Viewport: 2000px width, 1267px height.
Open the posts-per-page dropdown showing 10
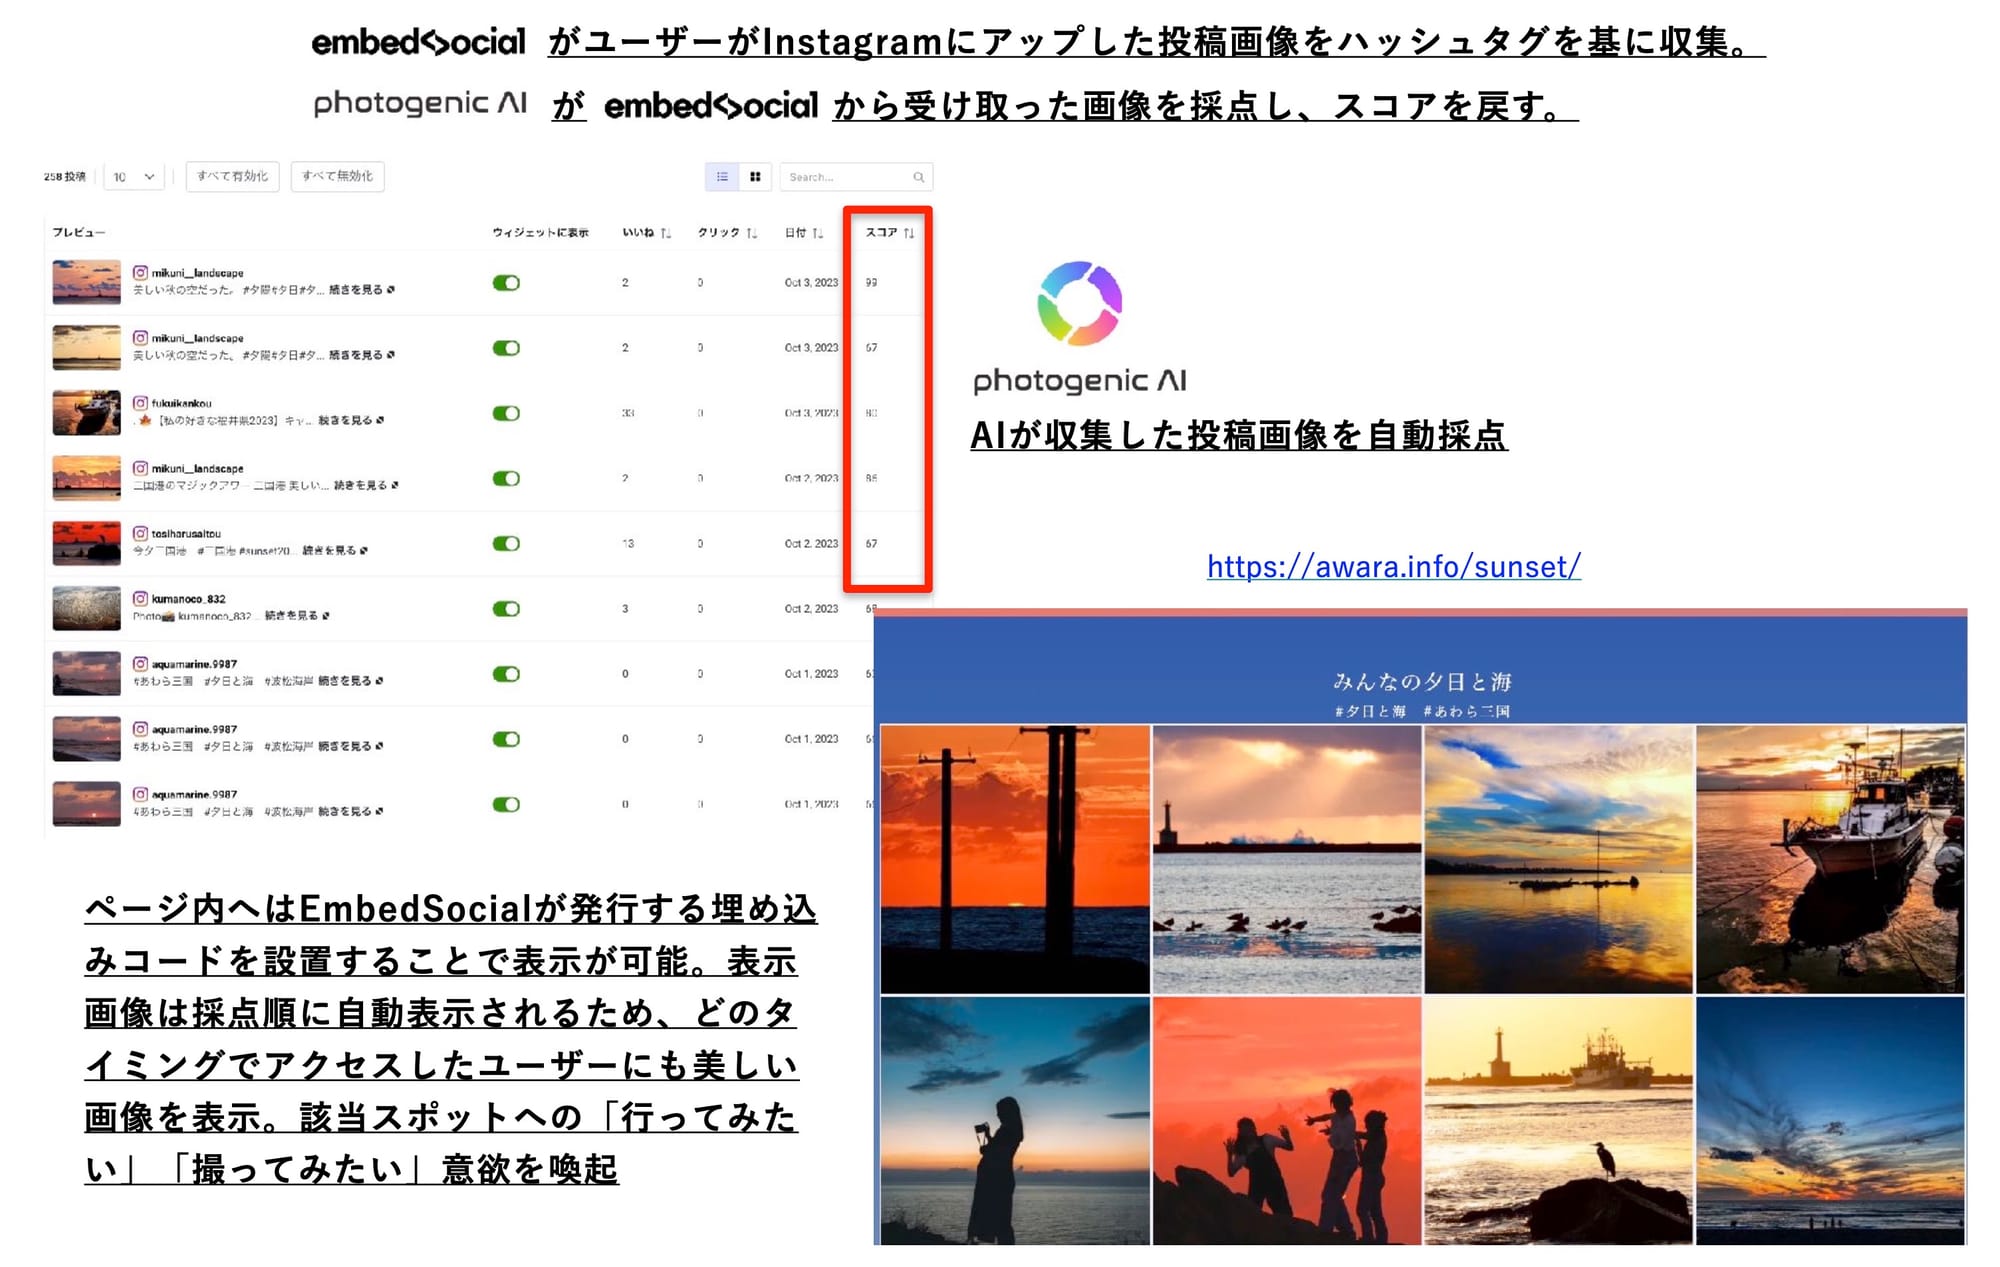(x=134, y=177)
